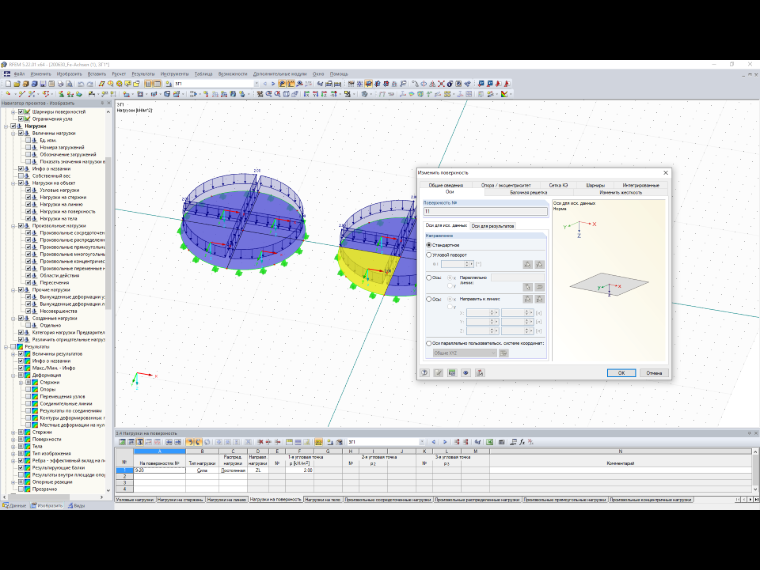760x570 pixels.
Task: Expand the 'Стержни' results tree node
Action: (14, 432)
